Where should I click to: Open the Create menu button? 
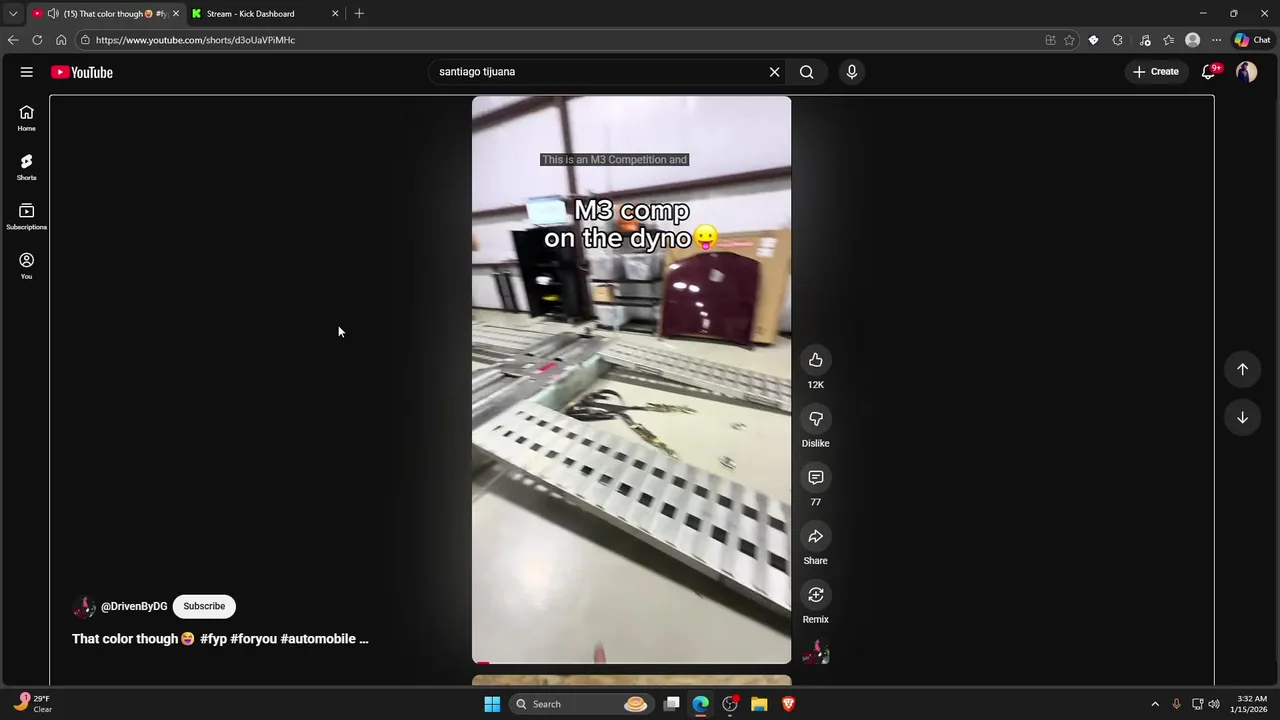[1155, 72]
